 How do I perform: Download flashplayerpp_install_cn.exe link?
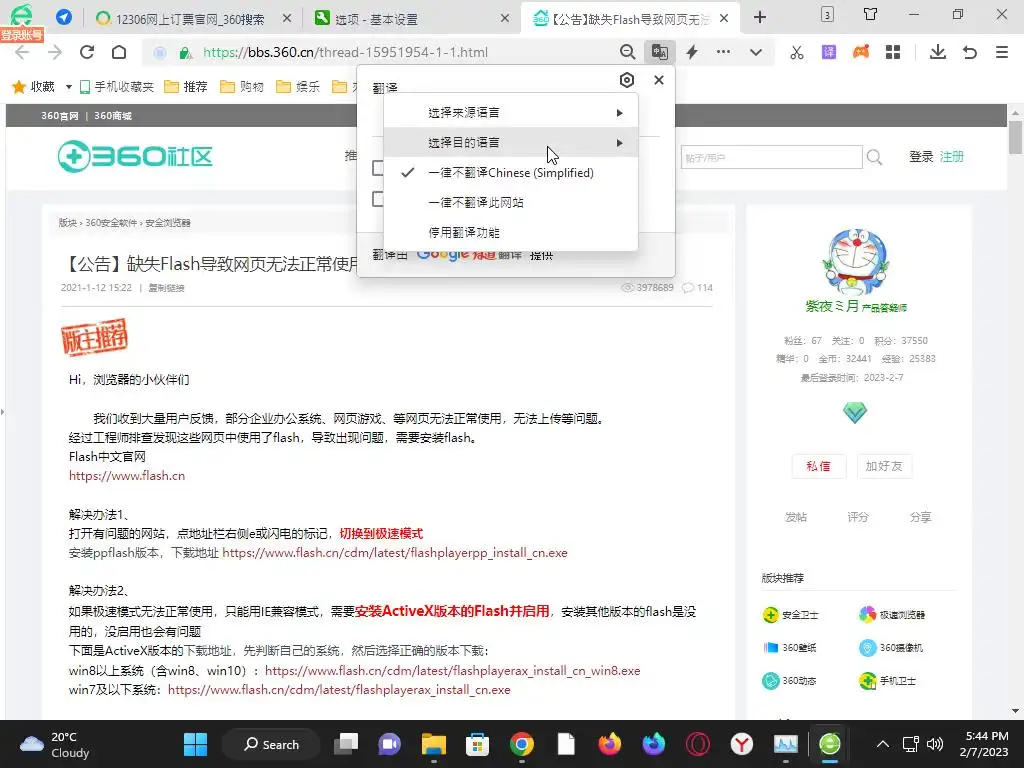pyautogui.click(x=395, y=552)
